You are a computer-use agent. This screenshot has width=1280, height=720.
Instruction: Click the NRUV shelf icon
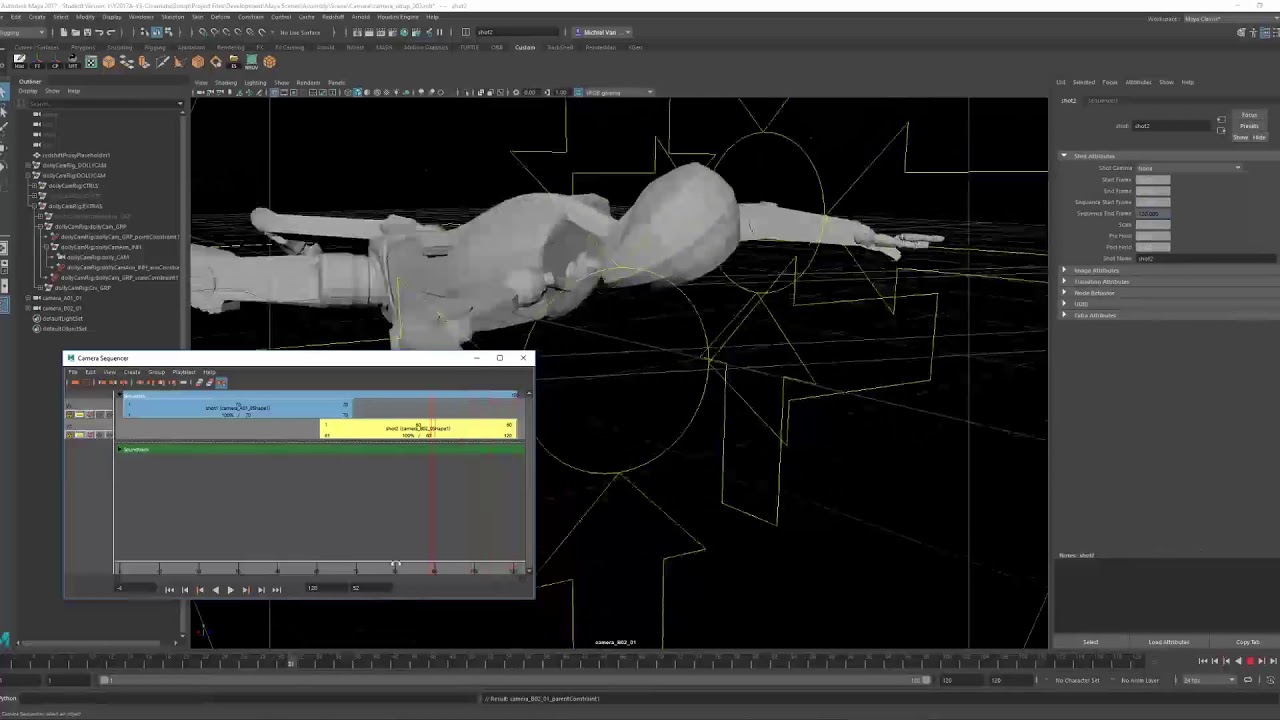(251, 62)
